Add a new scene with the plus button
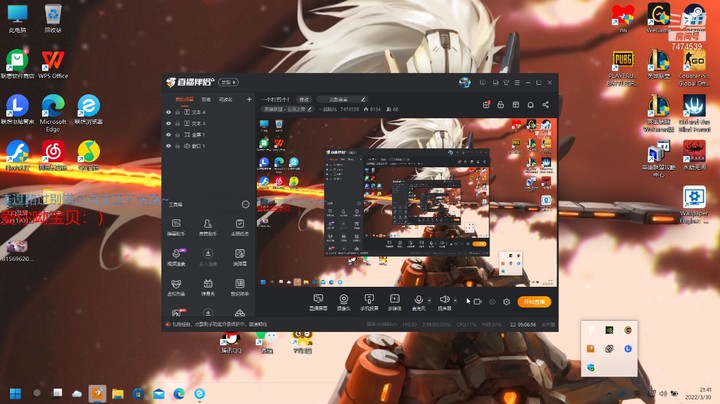Image resolution: width=720 pixels, height=404 pixels. tap(249, 99)
